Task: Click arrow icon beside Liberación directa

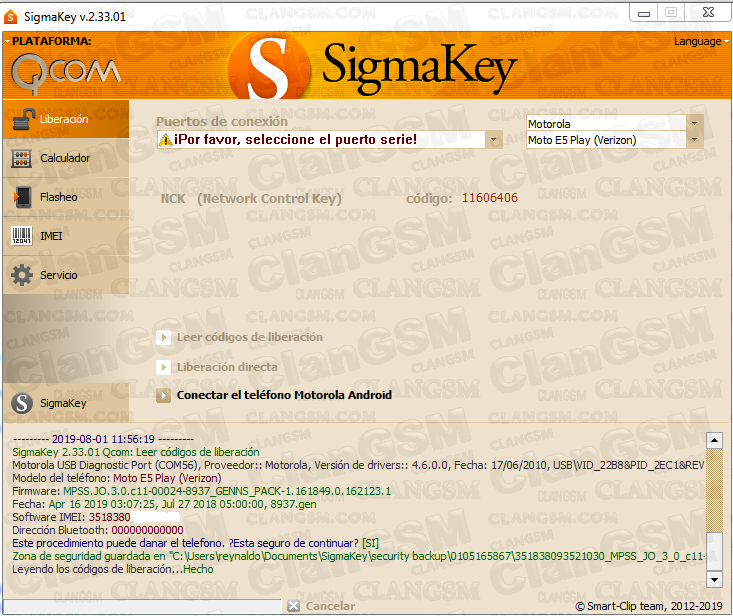Action: pos(163,367)
